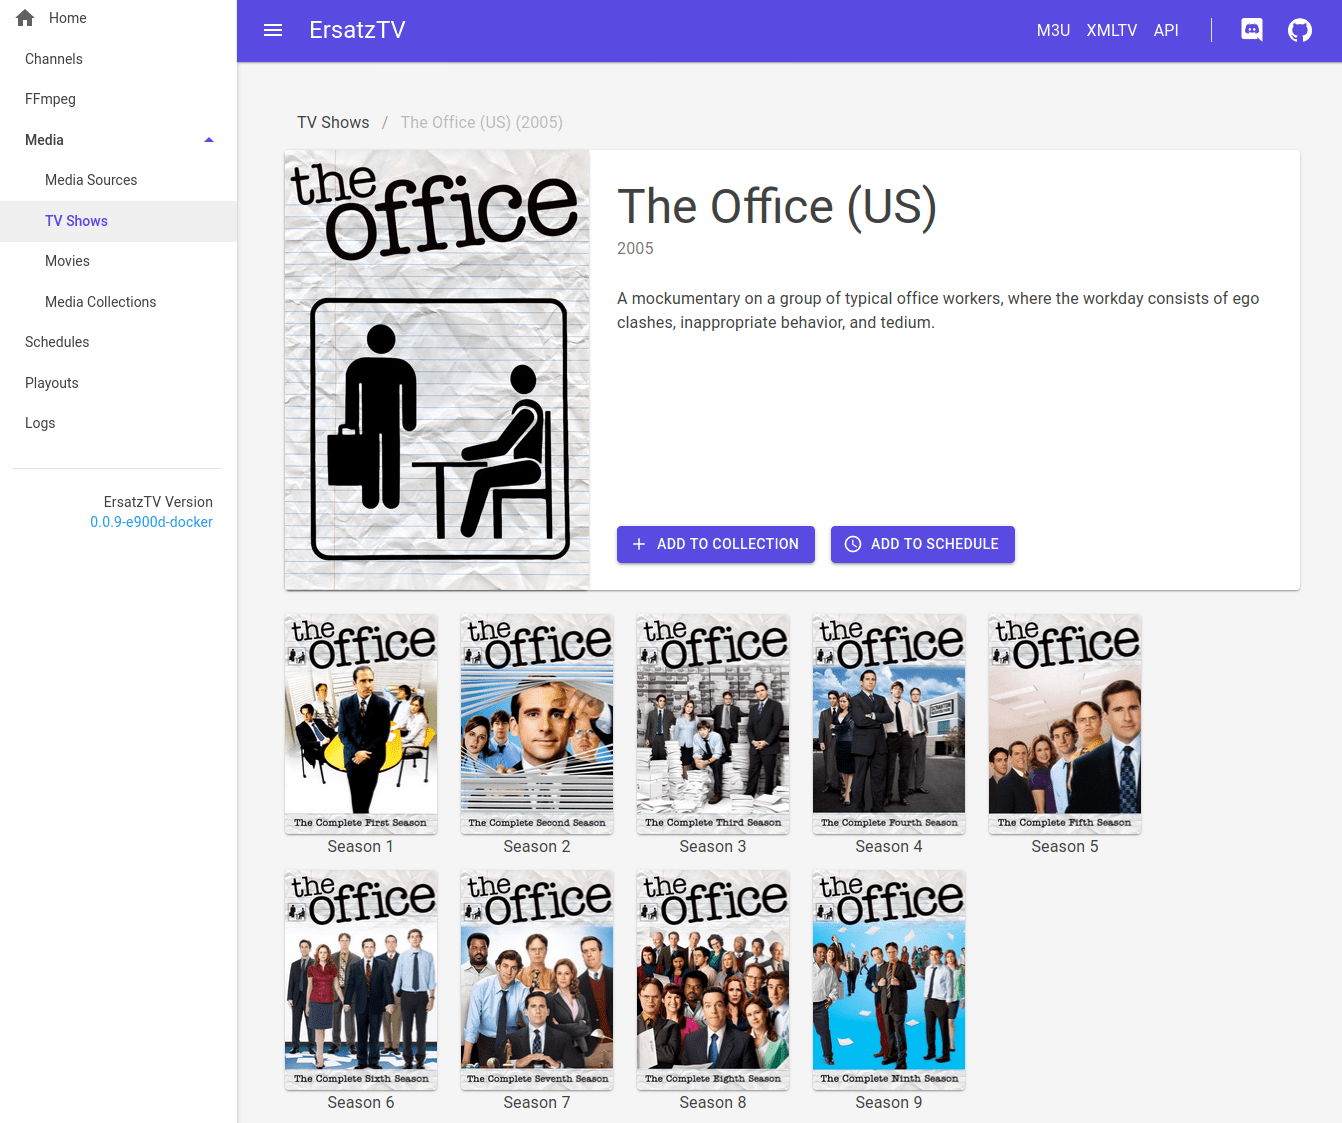1342x1123 pixels.
Task: Click the M3U link in header
Action: [x=1053, y=30]
